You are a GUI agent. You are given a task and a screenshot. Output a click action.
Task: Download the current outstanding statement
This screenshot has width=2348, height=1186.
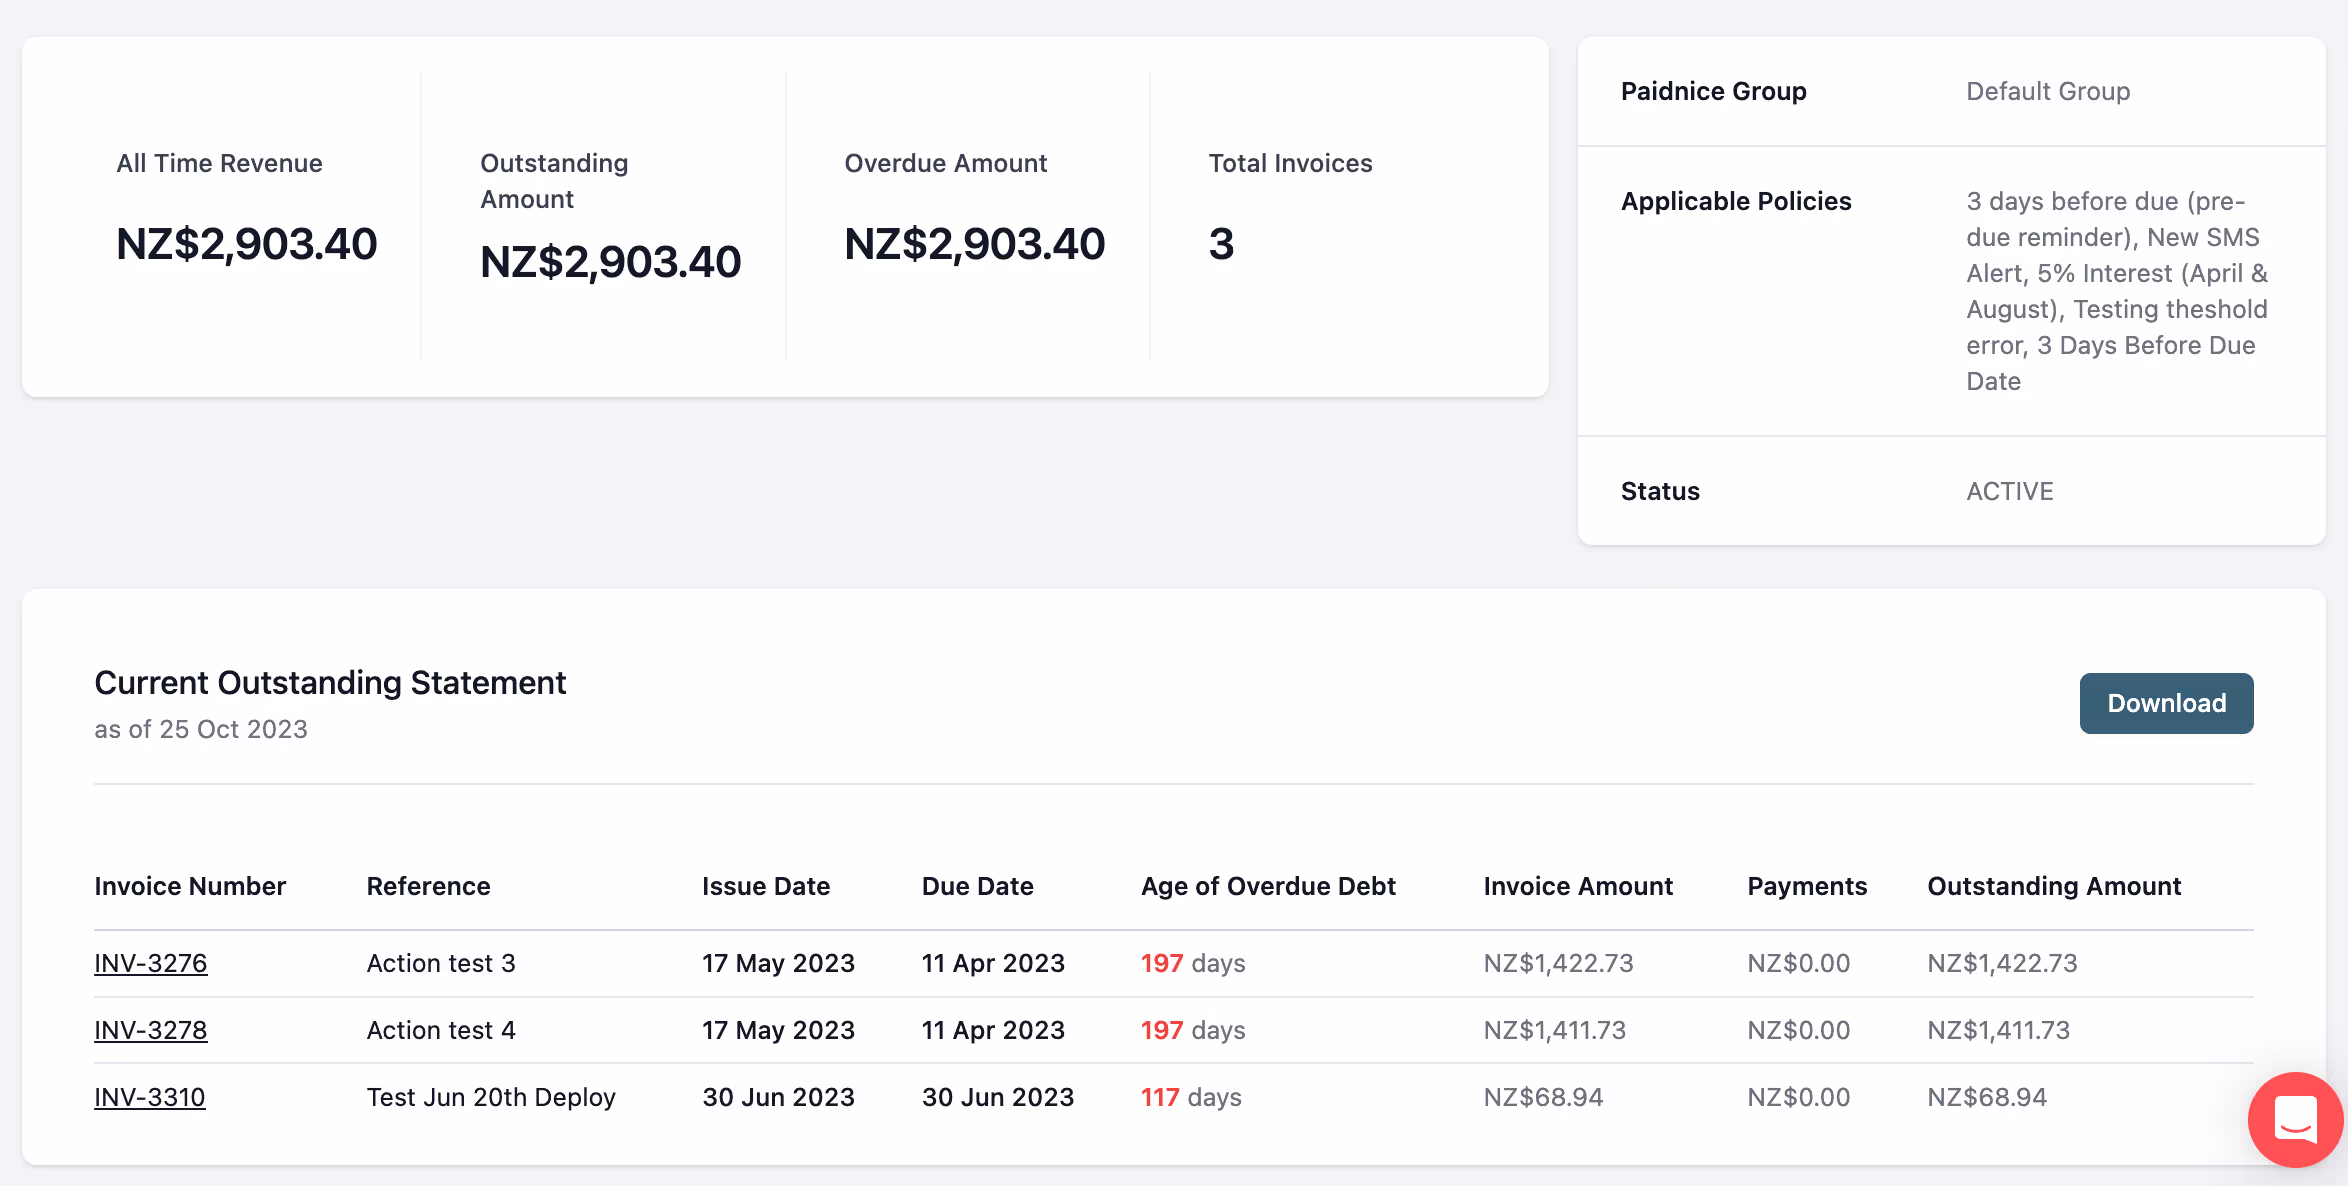(2166, 703)
